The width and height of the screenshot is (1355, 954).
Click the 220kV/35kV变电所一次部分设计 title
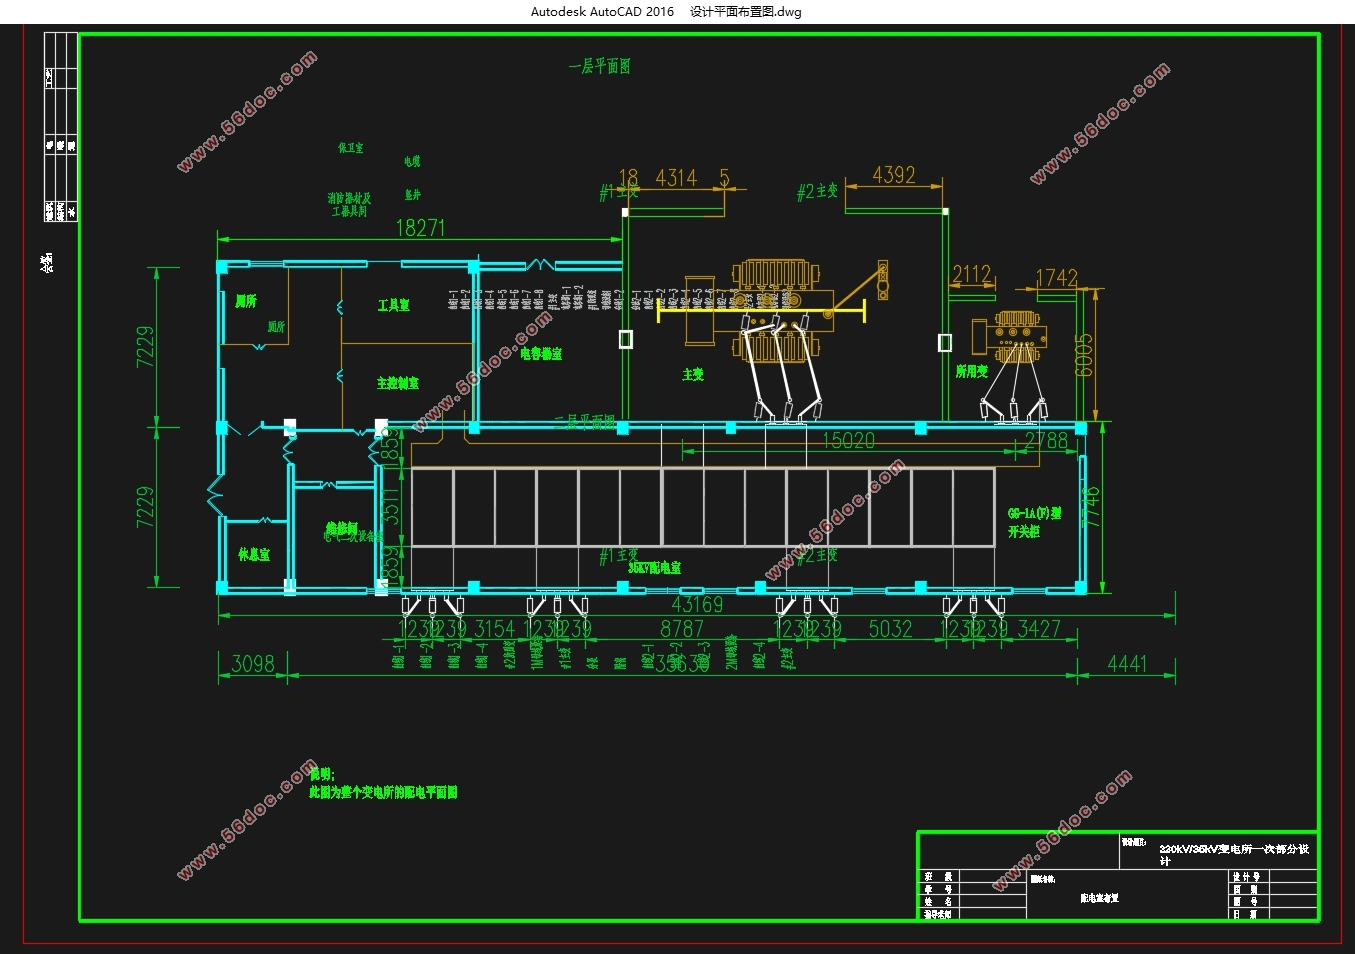[x=1234, y=854]
